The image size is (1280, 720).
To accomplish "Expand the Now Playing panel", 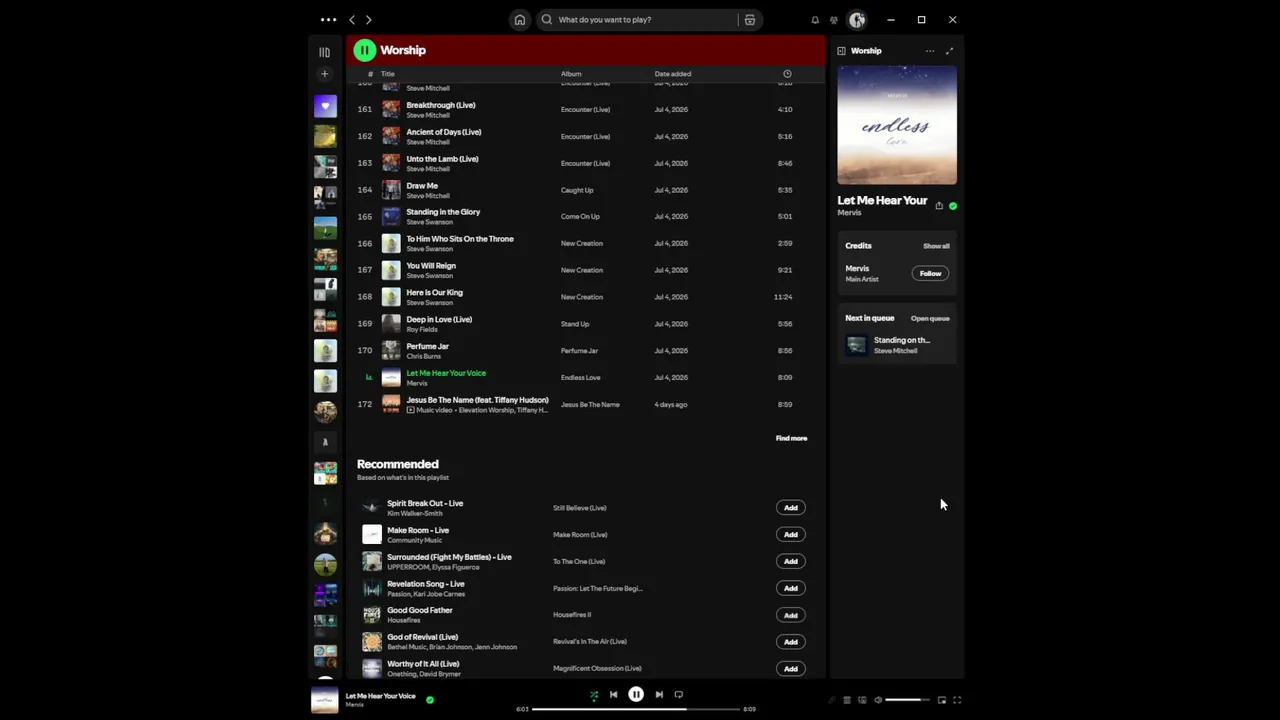I will [949, 51].
